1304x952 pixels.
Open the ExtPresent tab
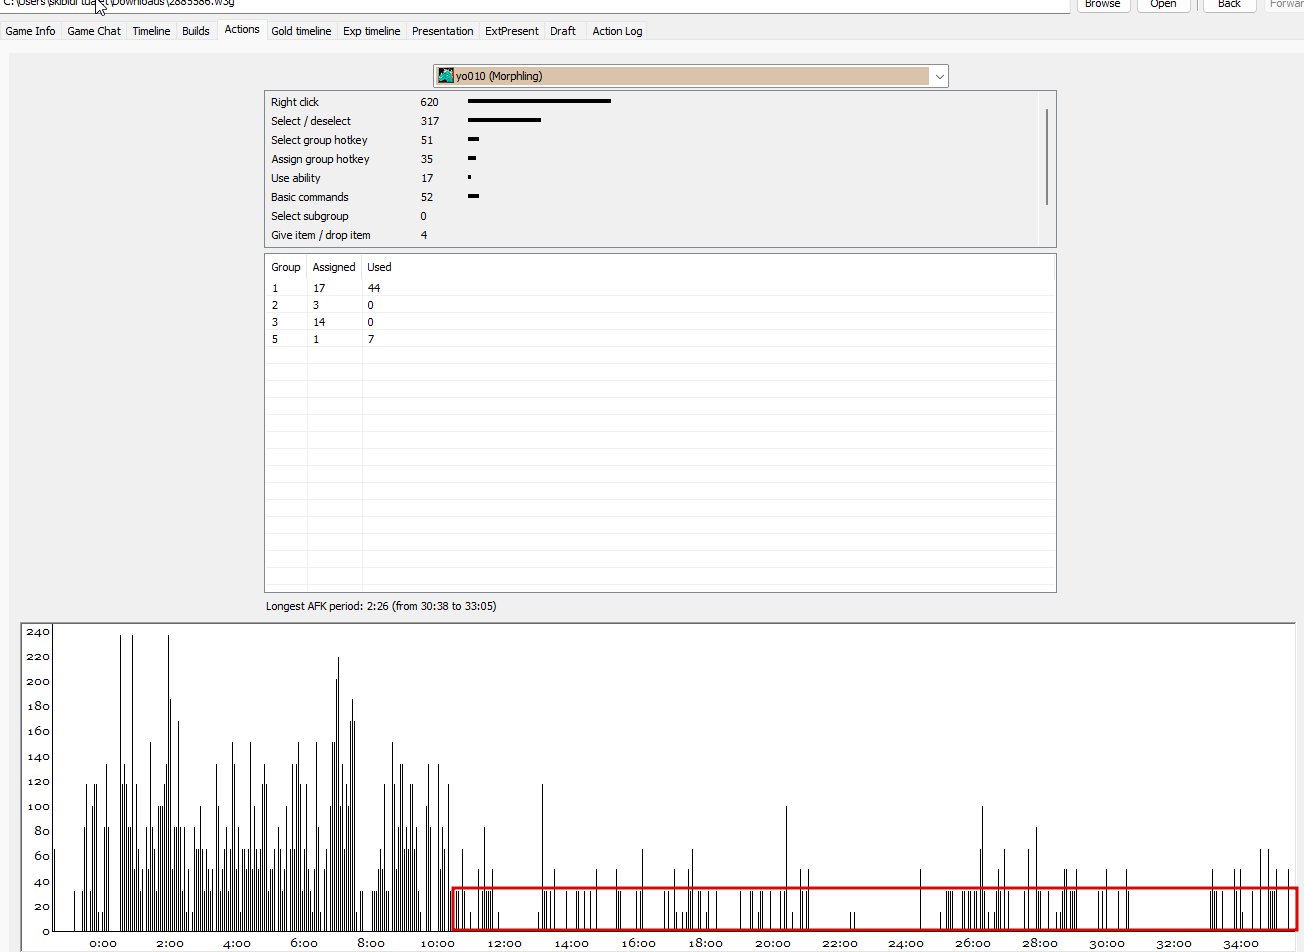tap(512, 31)
